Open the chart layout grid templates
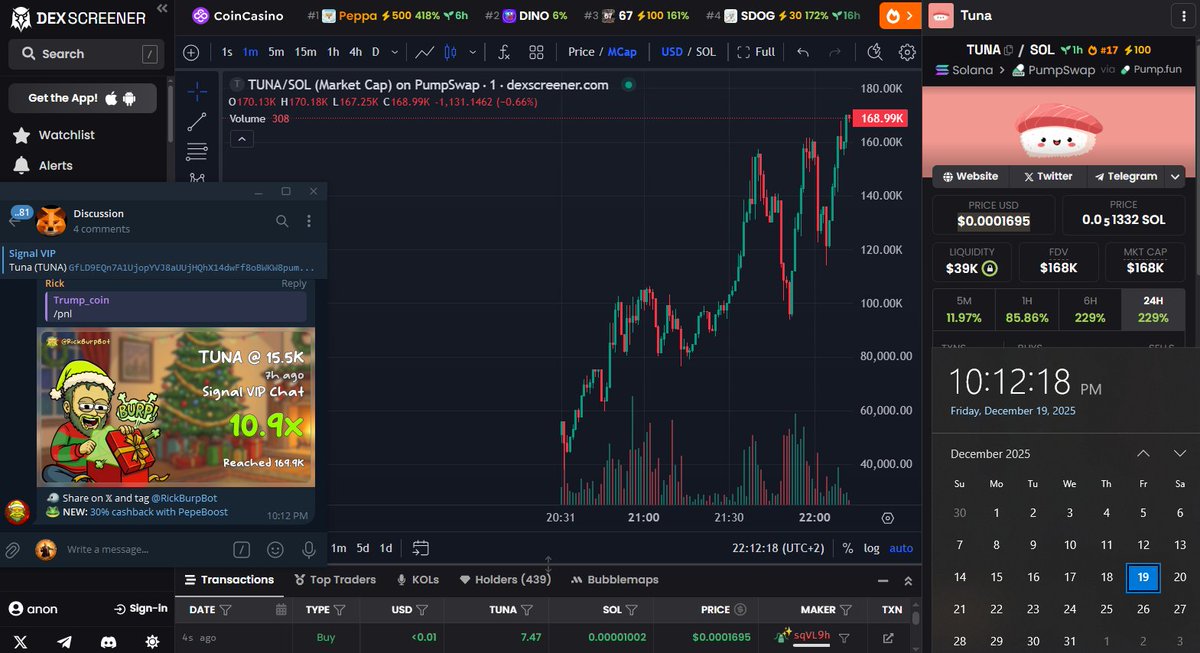The height and width of the screenshot is (653, 1200). [x=537, y=52]
